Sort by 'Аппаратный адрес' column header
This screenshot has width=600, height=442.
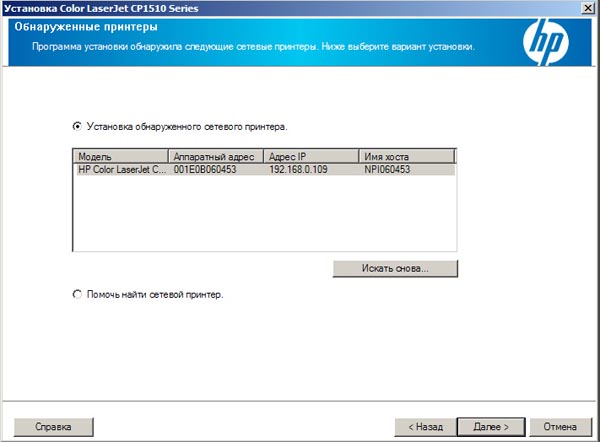pyautogui.click(x=216, y=157)
